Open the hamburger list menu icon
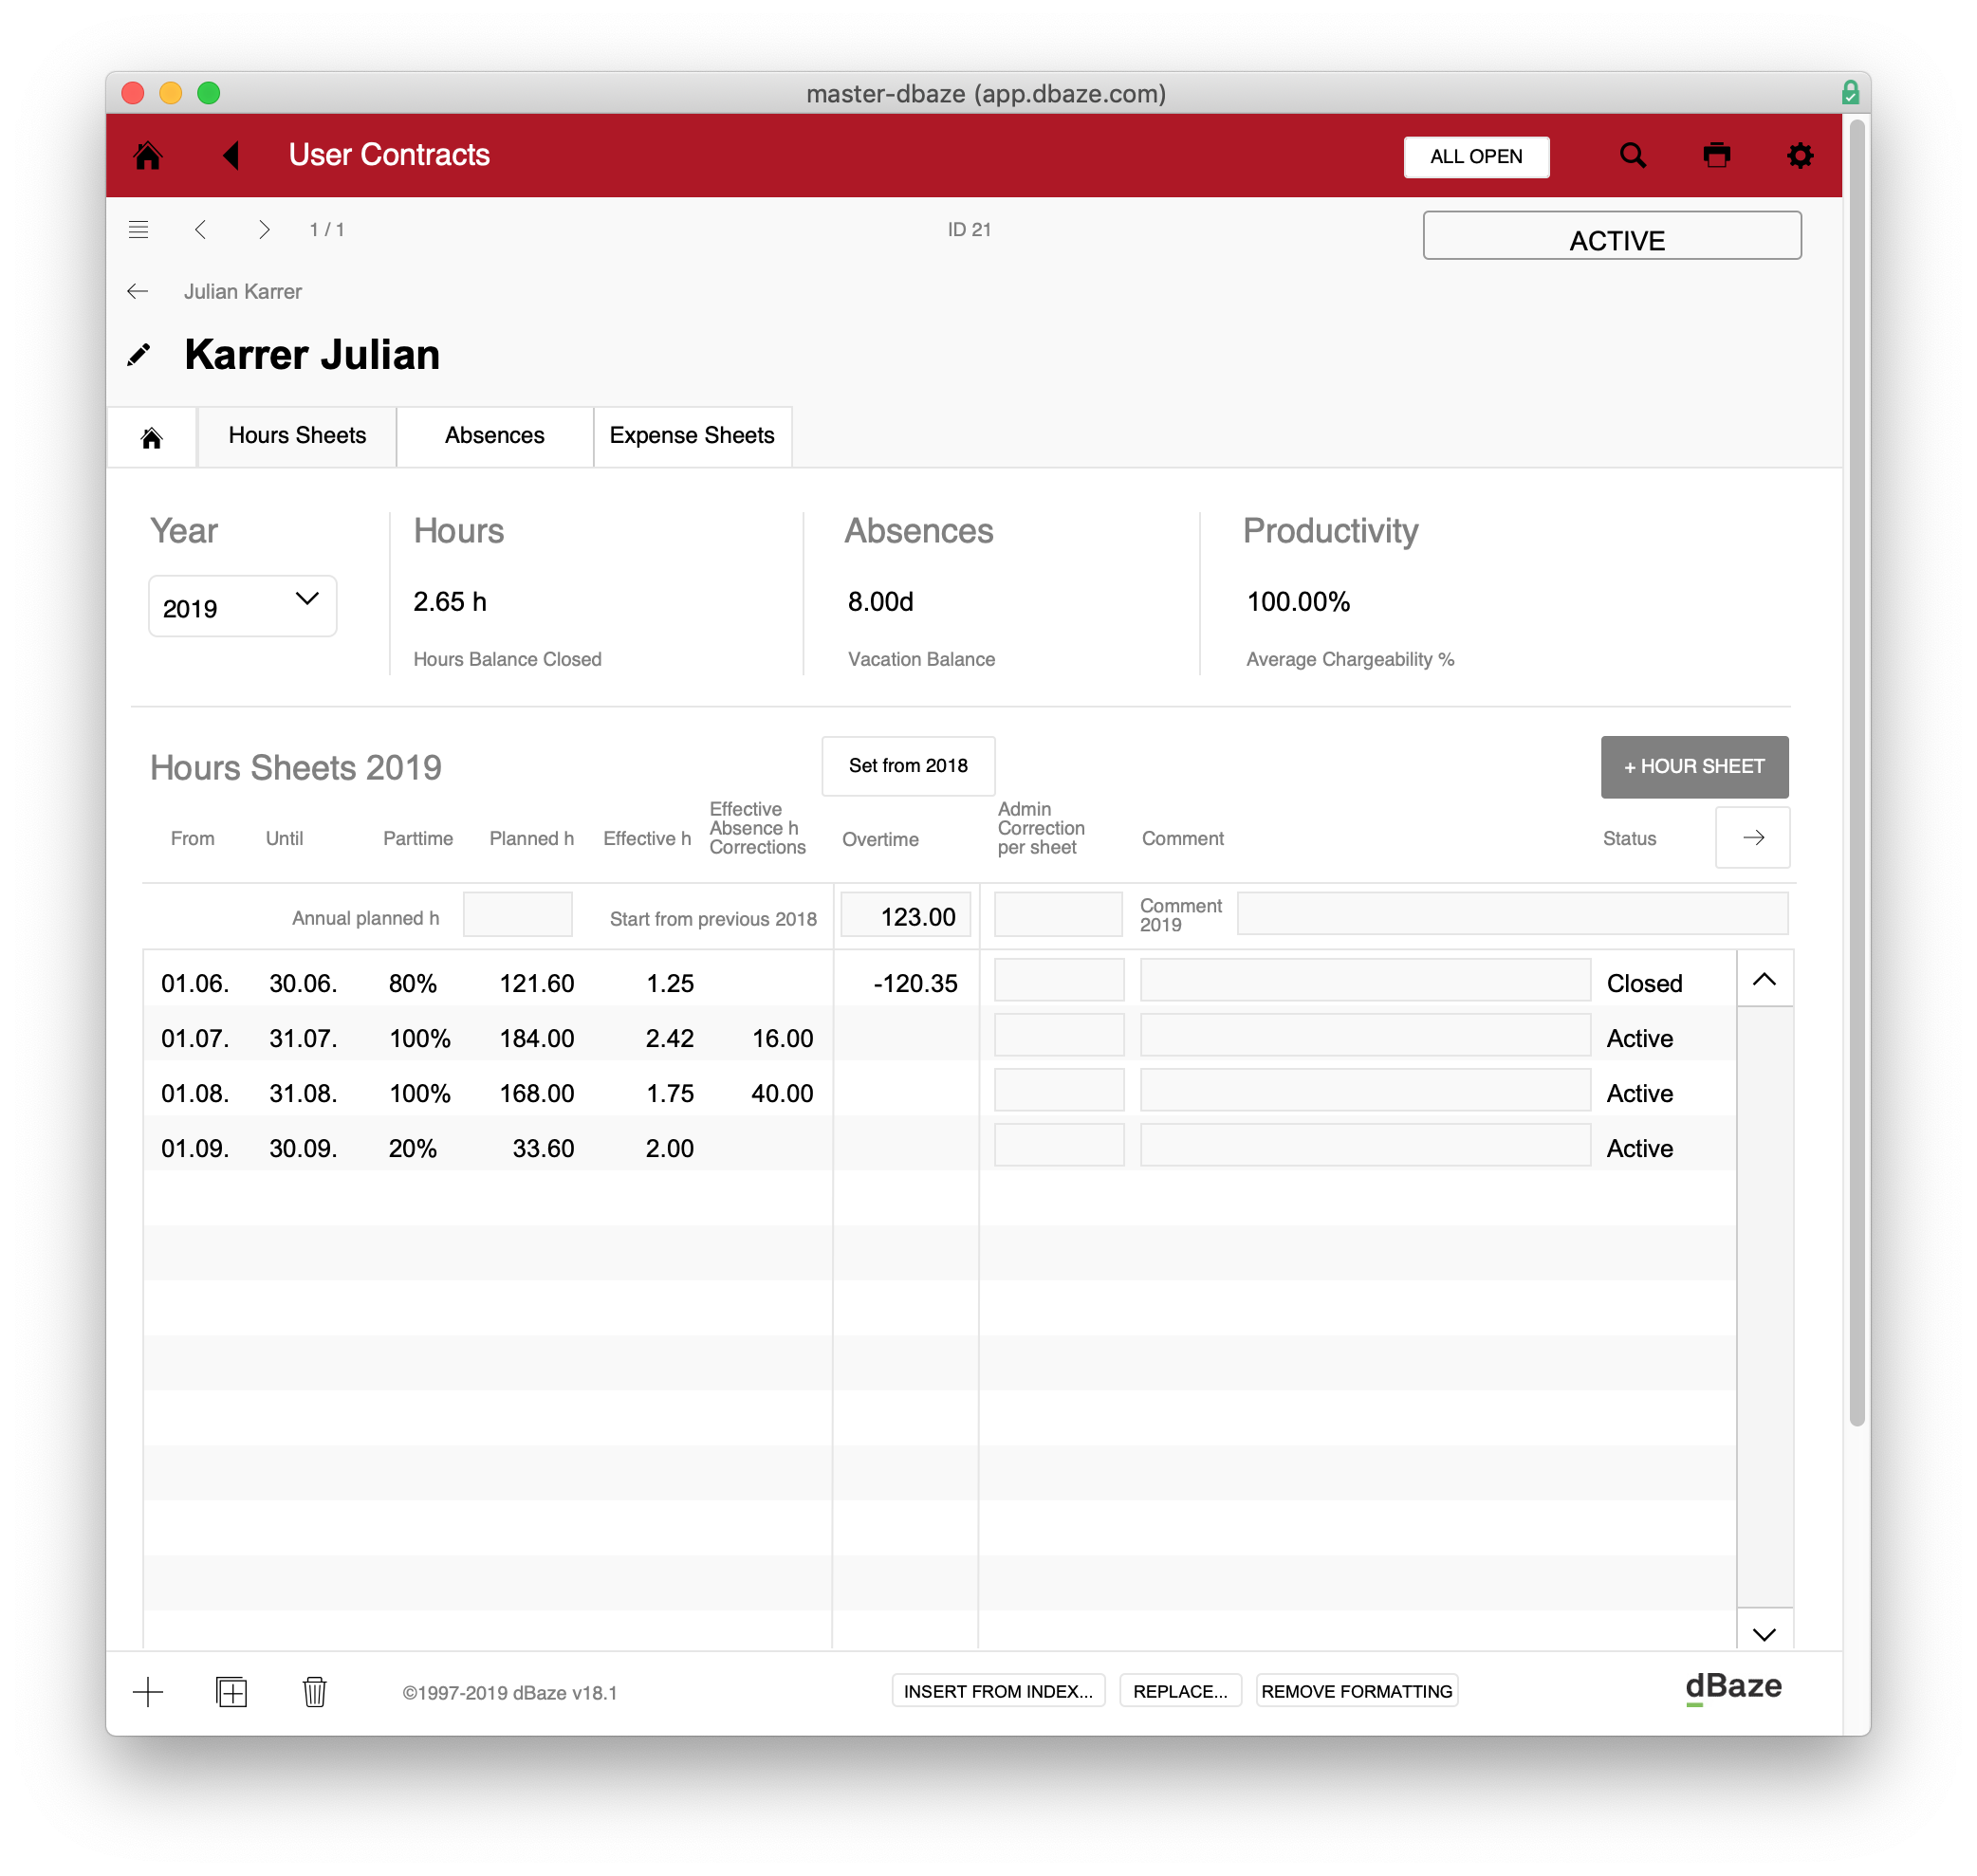Image resolution: width=1977 pixels, height=1876 pixels. point(139,230)
